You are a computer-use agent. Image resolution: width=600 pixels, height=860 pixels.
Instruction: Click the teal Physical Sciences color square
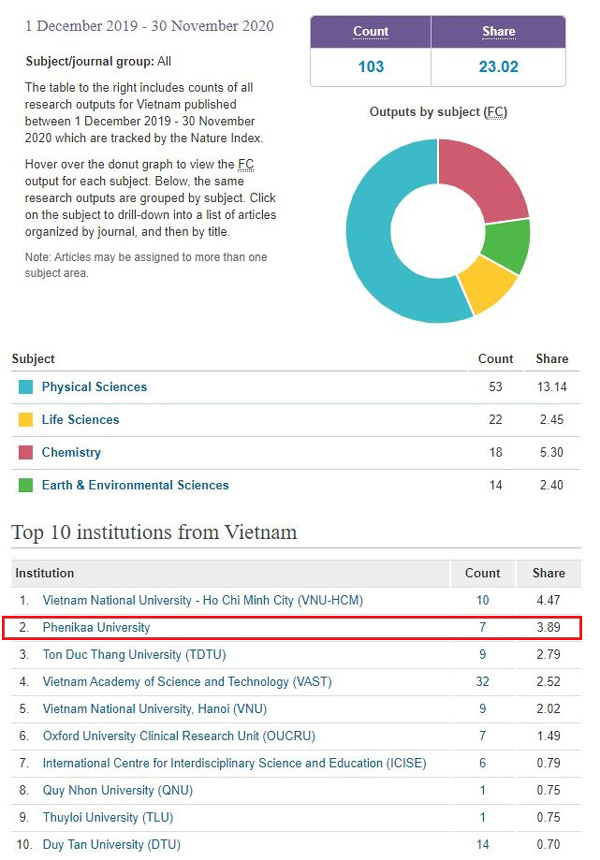pyautogui.click(x=24, y=387)
